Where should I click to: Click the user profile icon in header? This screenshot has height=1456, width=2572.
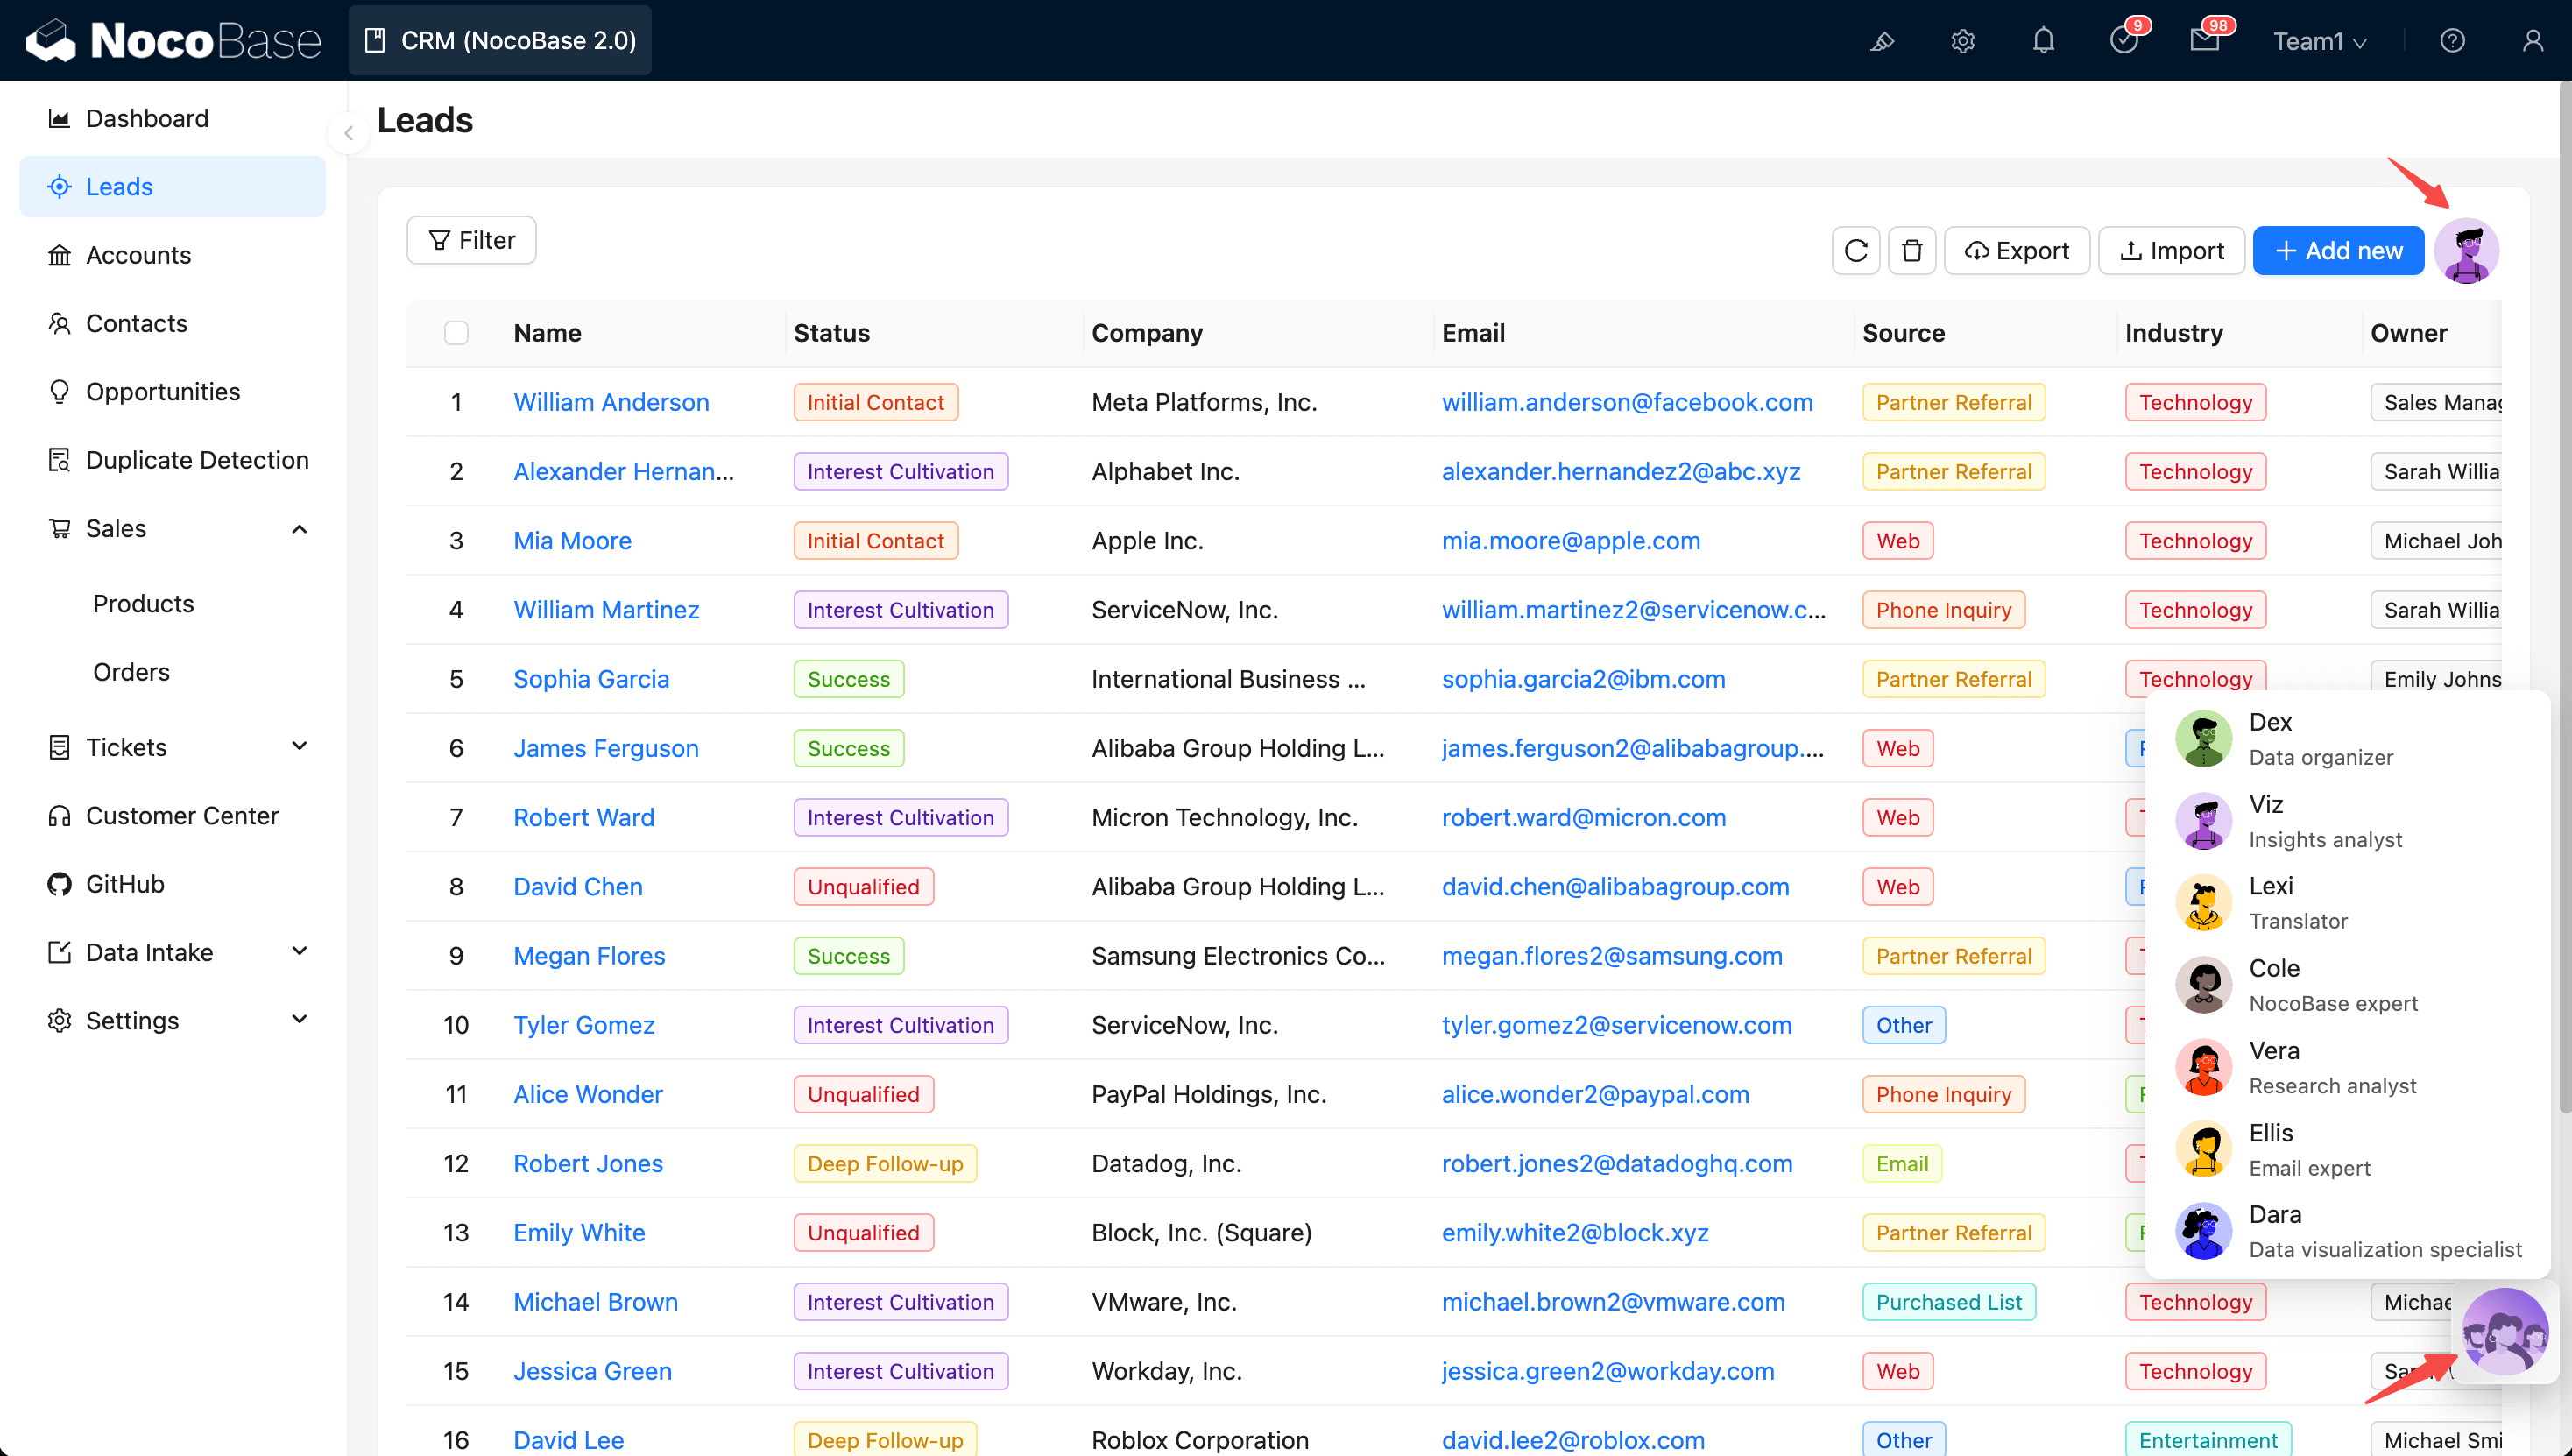tap(2532, 41)
